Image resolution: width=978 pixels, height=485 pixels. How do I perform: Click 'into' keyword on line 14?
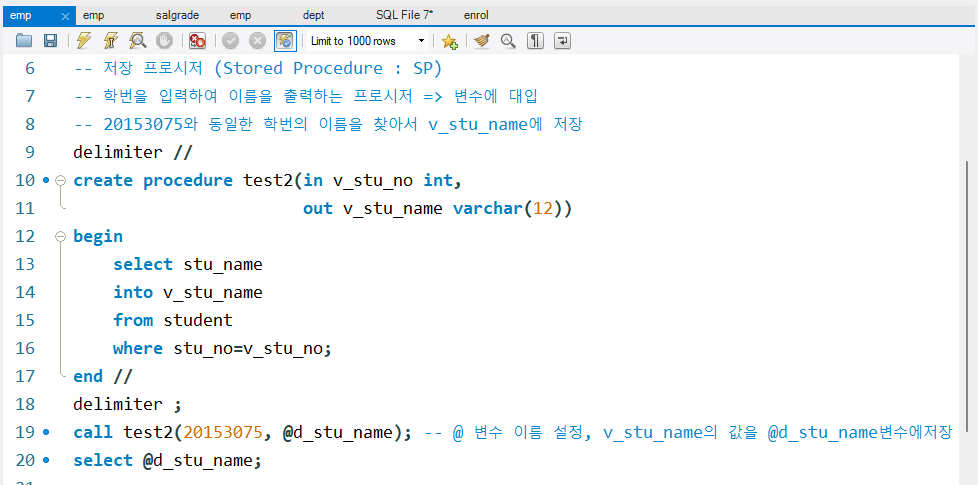point(133,292)
